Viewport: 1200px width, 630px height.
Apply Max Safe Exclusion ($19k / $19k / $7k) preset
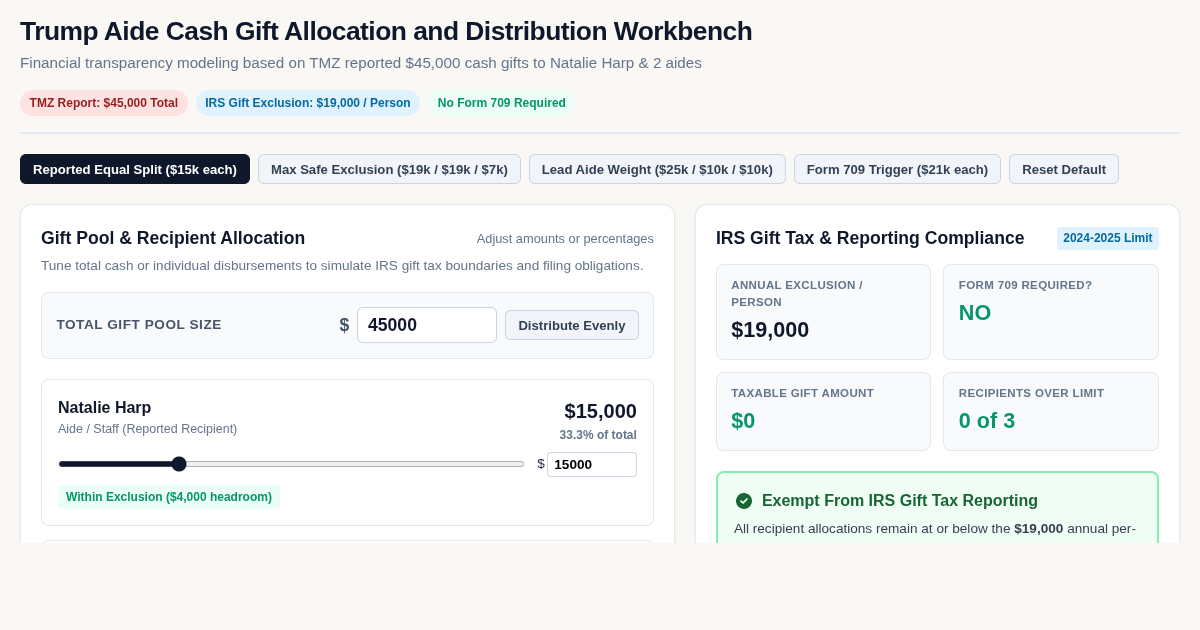[389, 169]
